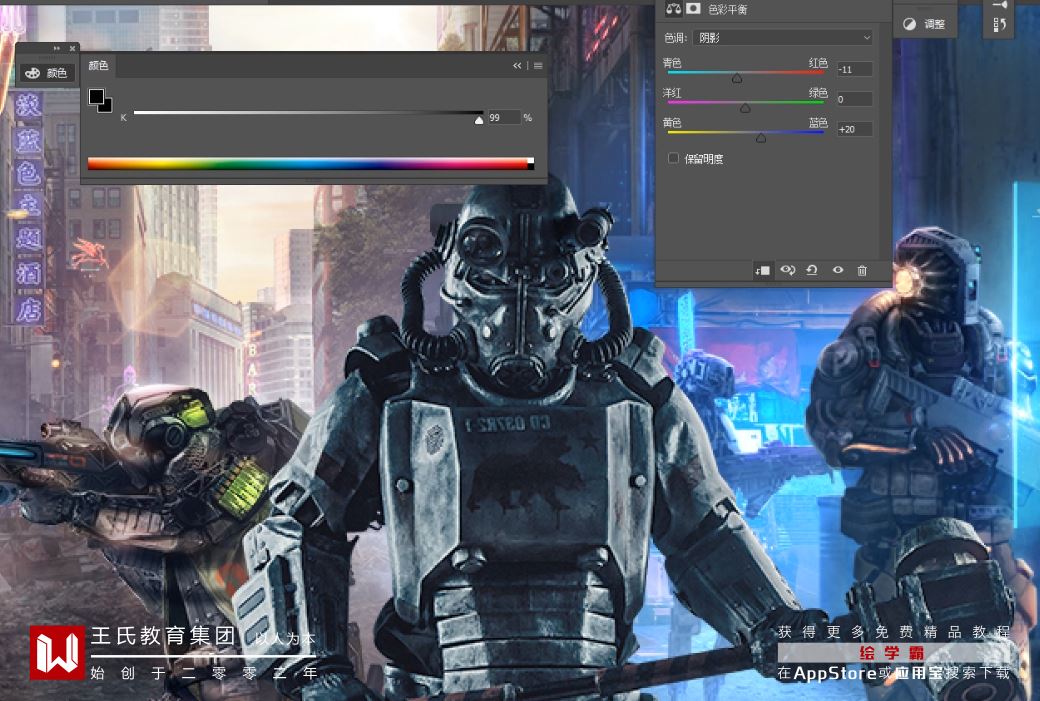This screenshot has height=701, width=1040.
Task: Click the magenta-green slider handle
Action: pos(745,108)
